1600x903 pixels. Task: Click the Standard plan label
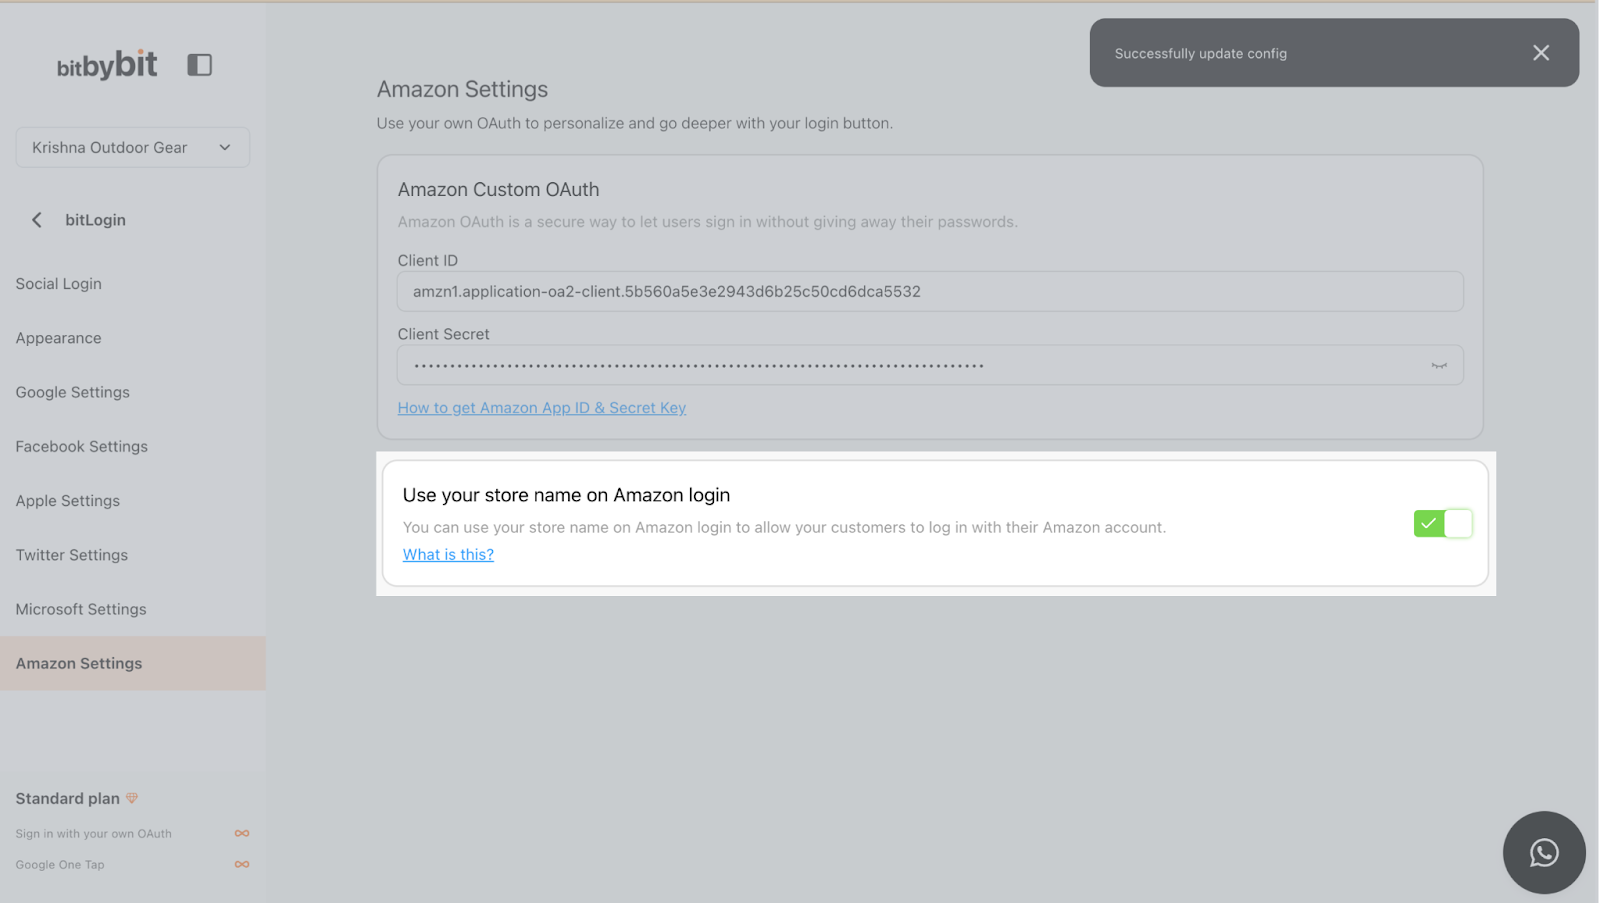68,798
